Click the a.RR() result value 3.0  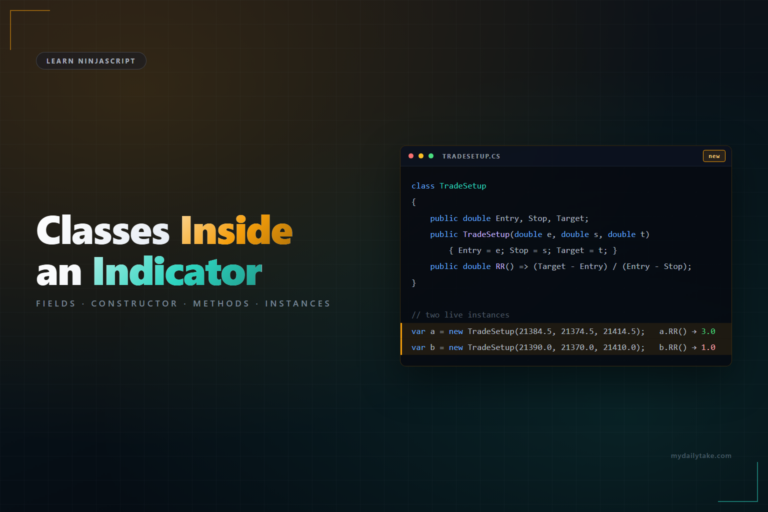tap(708, 331)
